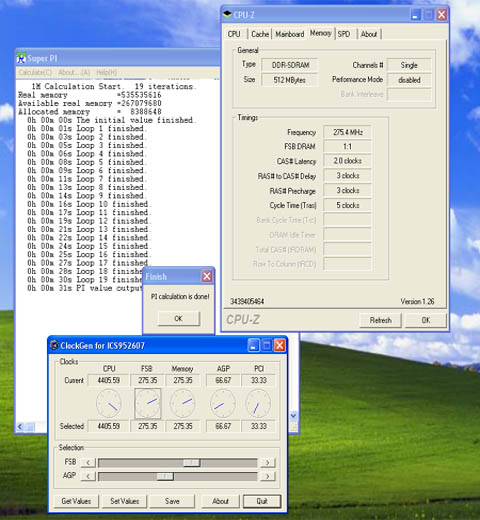Click 'PI calculation is done!' message text
The width and height of the screenshot is (480, 520).
(180, 296)
